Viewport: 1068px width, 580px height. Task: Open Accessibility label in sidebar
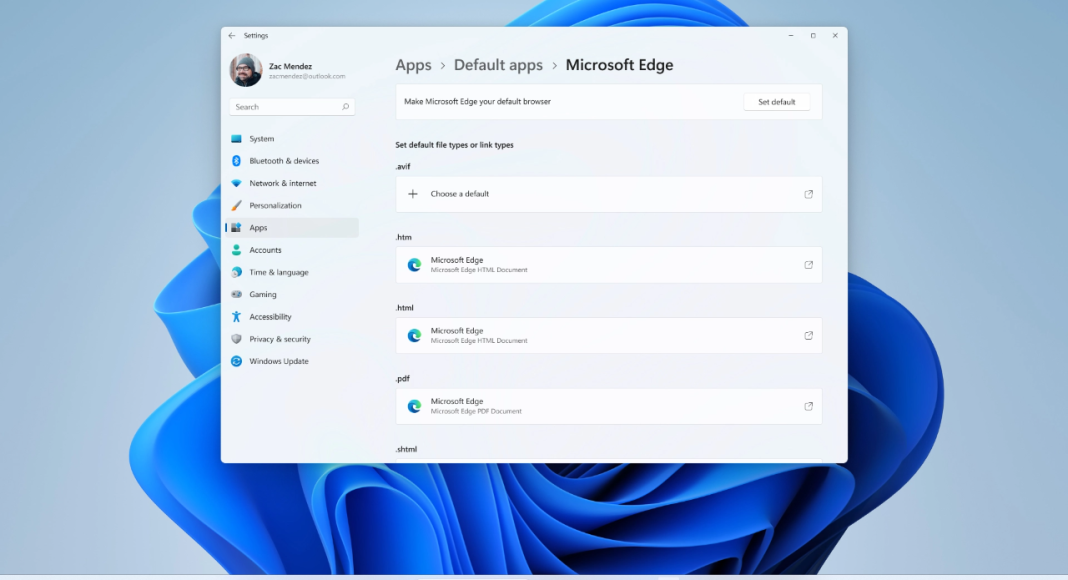tap(270, 317)
